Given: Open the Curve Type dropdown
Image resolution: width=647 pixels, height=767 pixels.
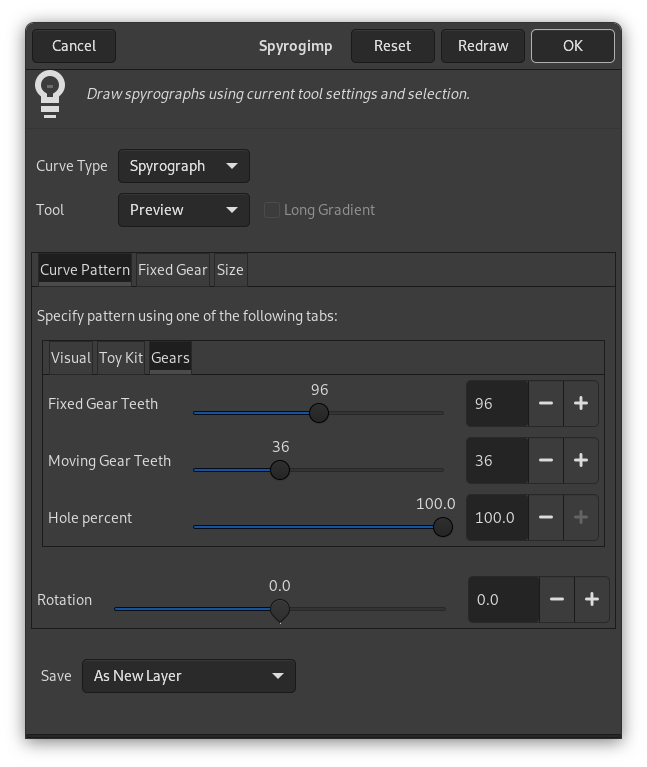Looking at the screenshot, I should click(183, 166).
